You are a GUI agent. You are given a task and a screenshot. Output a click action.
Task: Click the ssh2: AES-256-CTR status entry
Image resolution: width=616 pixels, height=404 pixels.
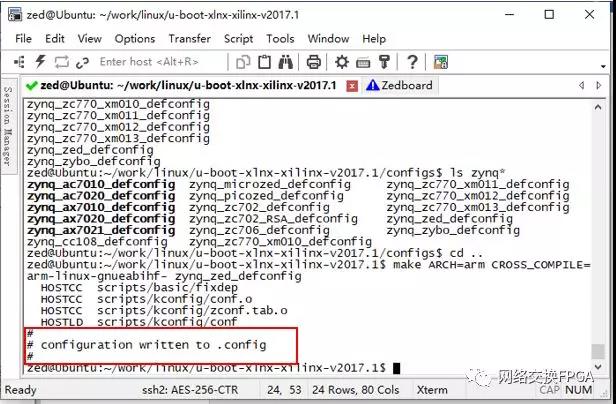tap(190, 390)
